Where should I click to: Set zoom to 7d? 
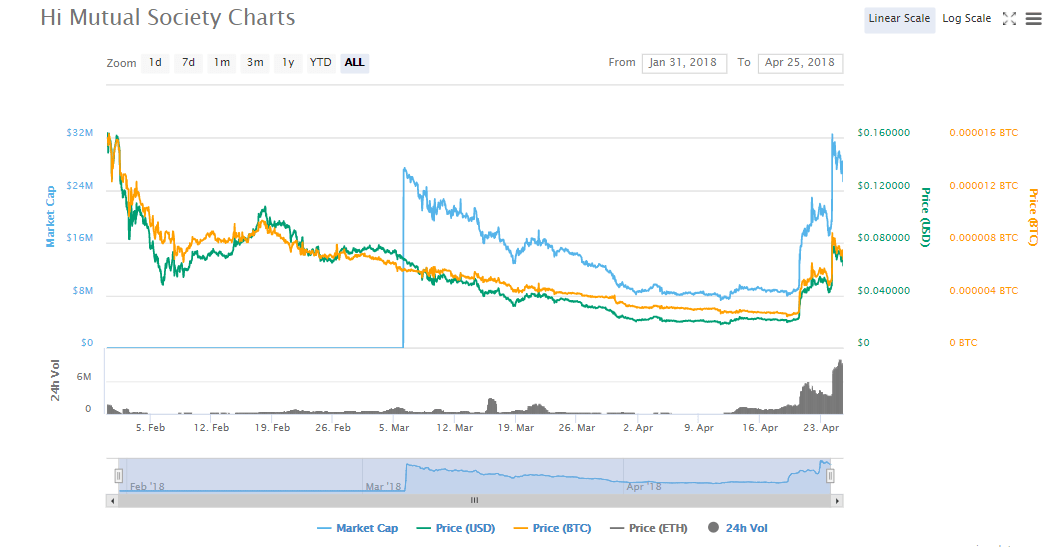188,63
